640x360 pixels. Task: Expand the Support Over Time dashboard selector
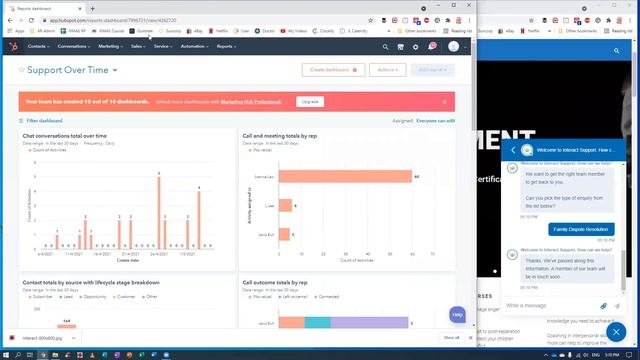click(x=115, y=70)
